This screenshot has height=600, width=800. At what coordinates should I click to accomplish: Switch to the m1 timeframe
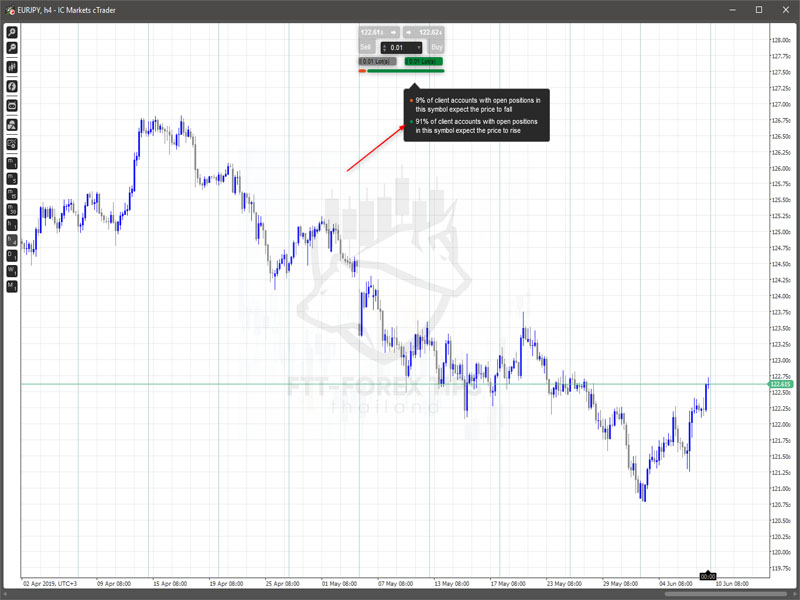(x=12, y=163)
